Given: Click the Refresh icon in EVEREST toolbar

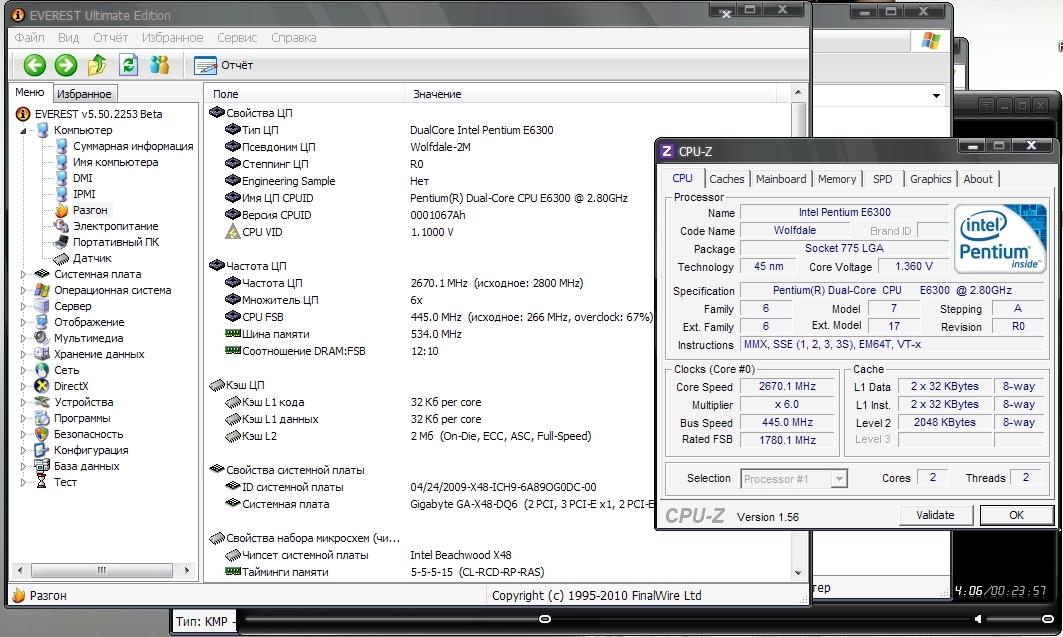Looking at the screenshot, I should pos(128,65).
